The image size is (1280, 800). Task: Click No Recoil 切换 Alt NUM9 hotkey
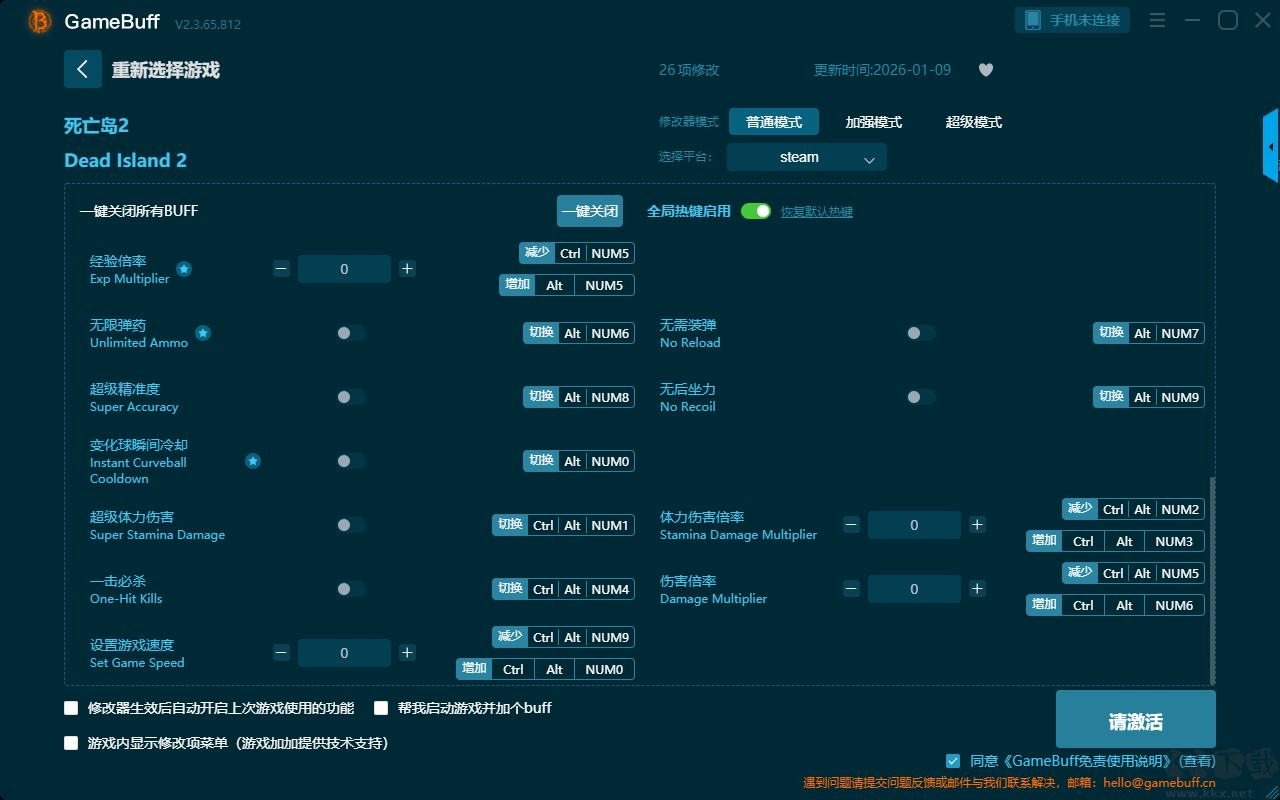[x=1149, y=397]
